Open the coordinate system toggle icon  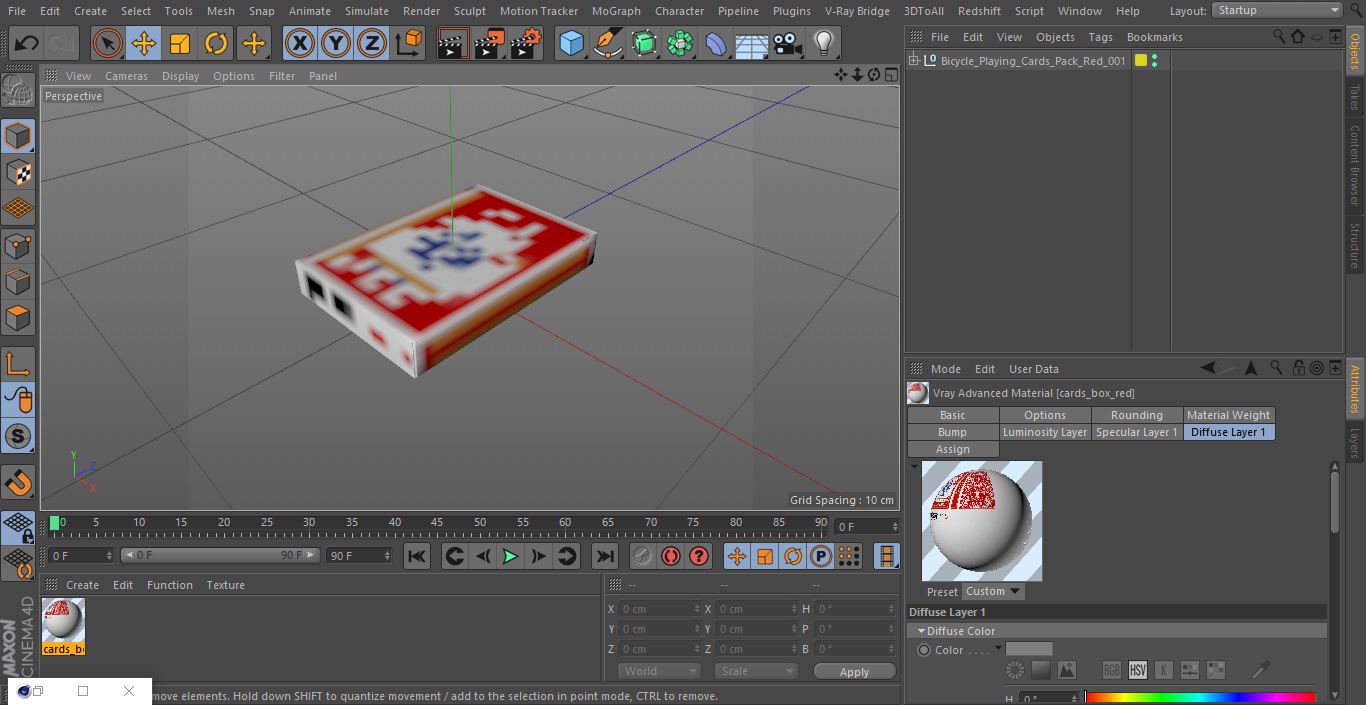(409, 44)
